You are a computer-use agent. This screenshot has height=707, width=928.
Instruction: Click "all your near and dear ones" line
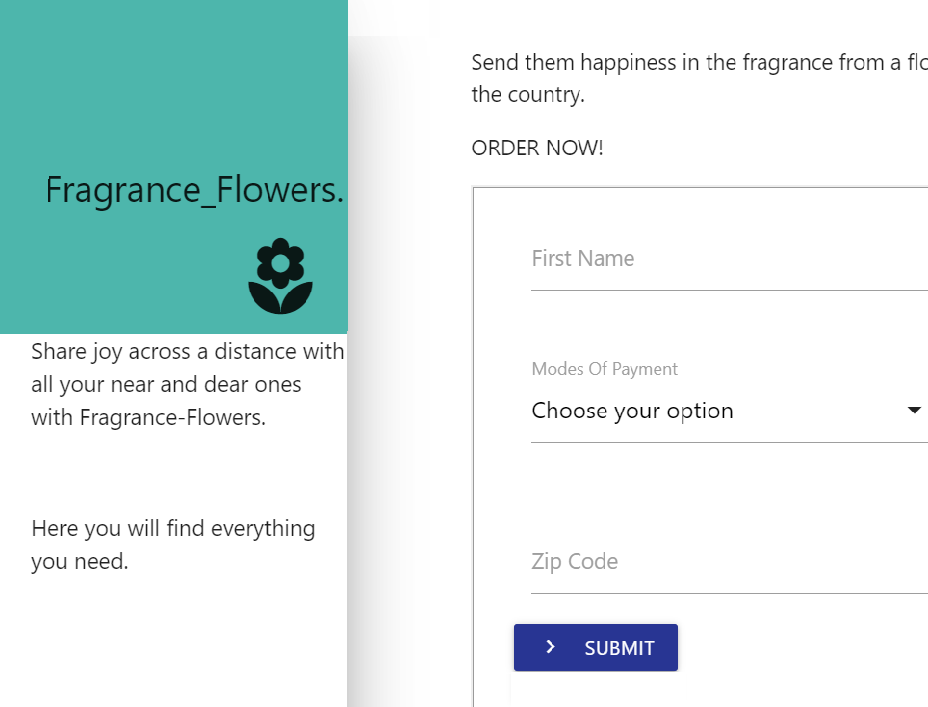pos(166,385)
